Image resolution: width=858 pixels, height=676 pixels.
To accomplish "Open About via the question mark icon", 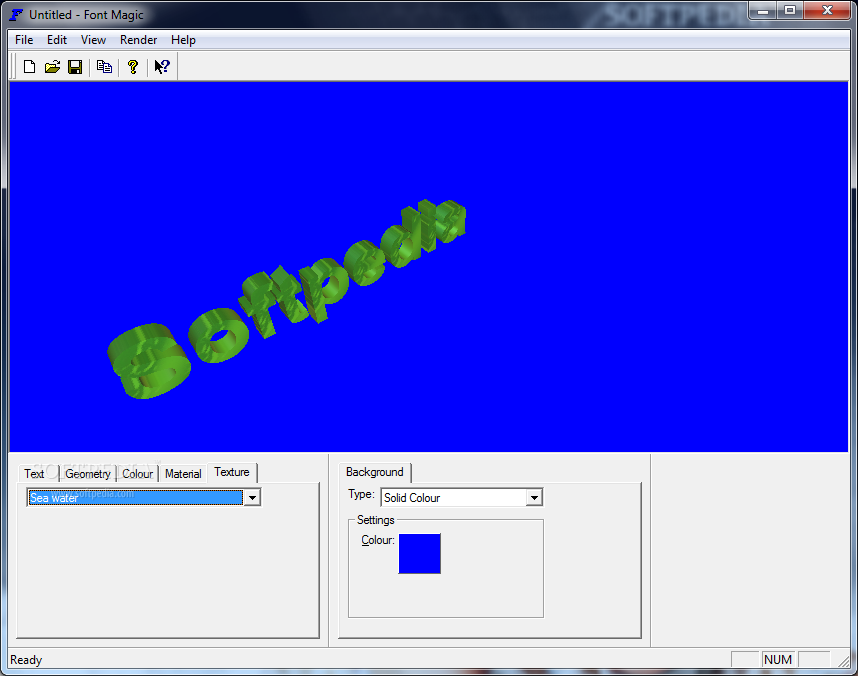I will (x=133, y=67).
